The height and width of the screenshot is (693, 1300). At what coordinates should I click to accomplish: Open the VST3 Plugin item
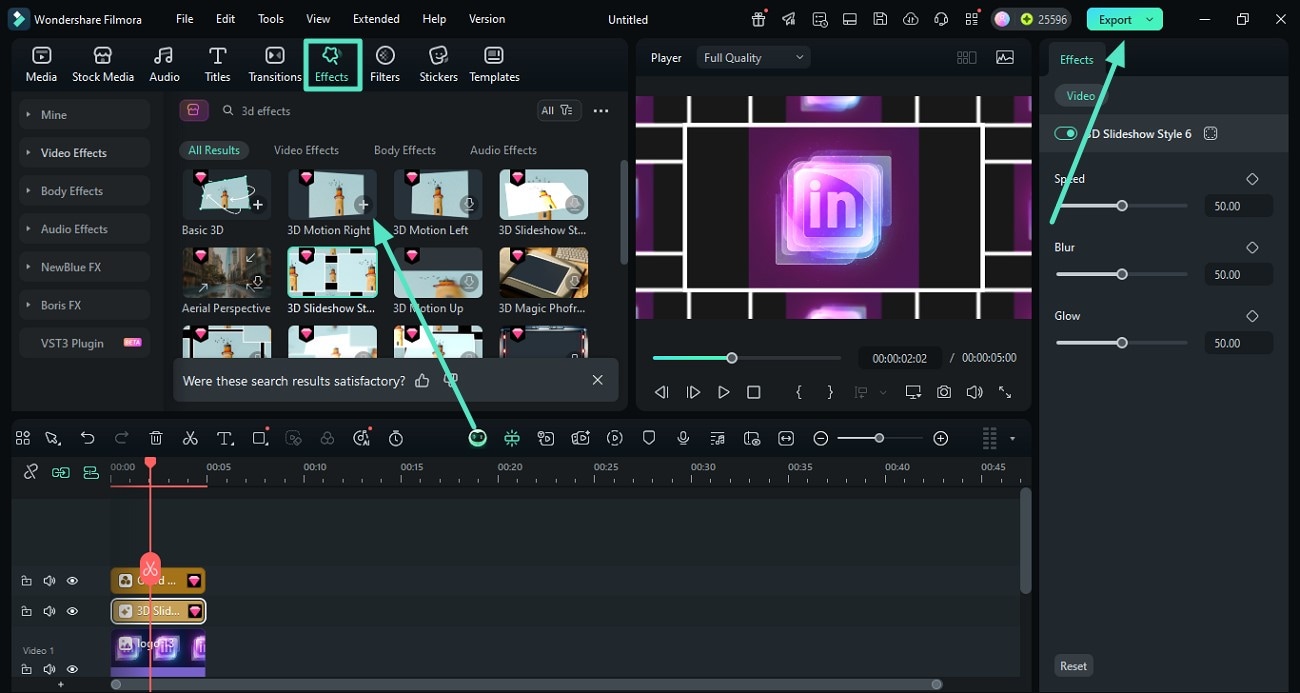84,343
